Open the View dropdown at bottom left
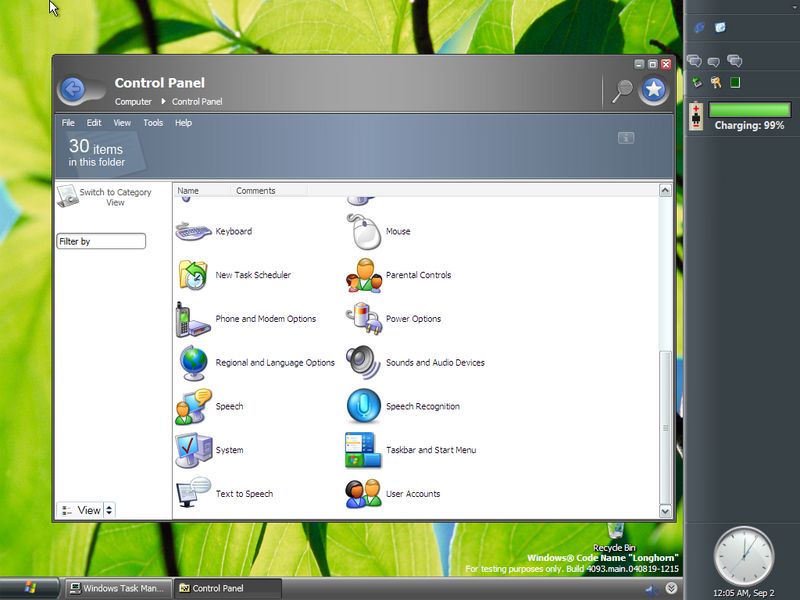This screenshot has width=800, height=600. pyautogui.click(x=86, y=510)
